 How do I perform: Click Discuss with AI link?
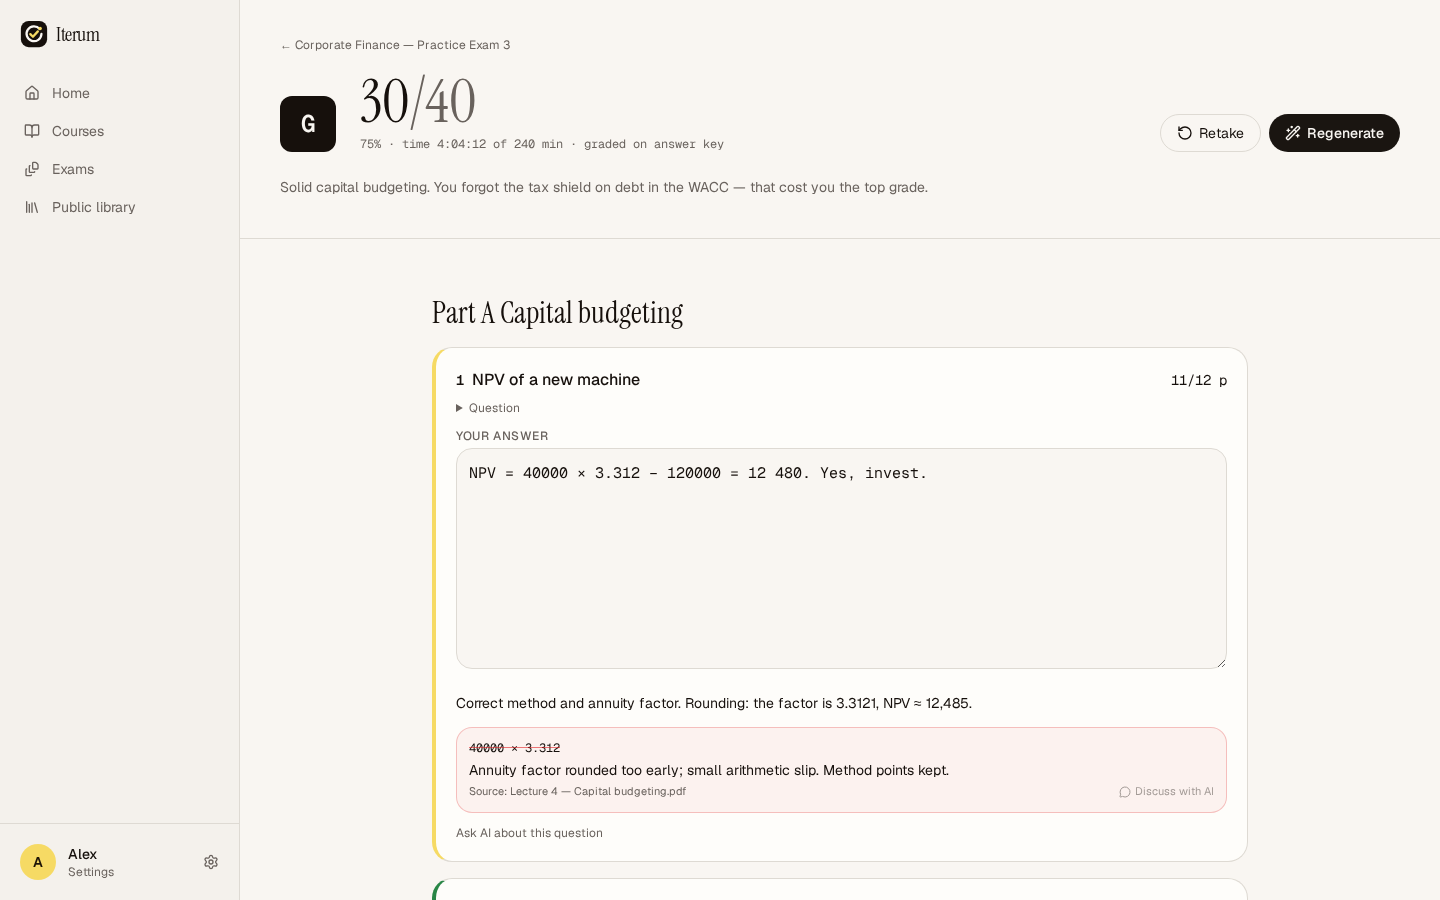pyautogui.click(x=1166, y=791)
